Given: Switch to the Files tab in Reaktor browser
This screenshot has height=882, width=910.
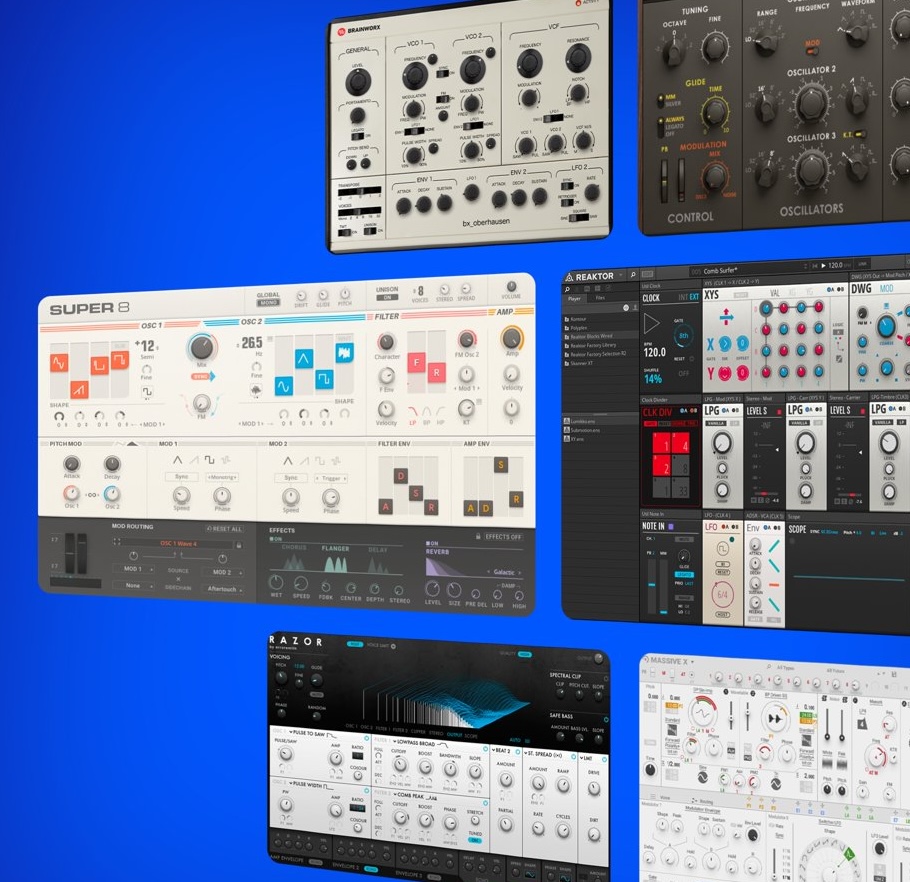Looking at the screenshot, I should pos(600,298).
